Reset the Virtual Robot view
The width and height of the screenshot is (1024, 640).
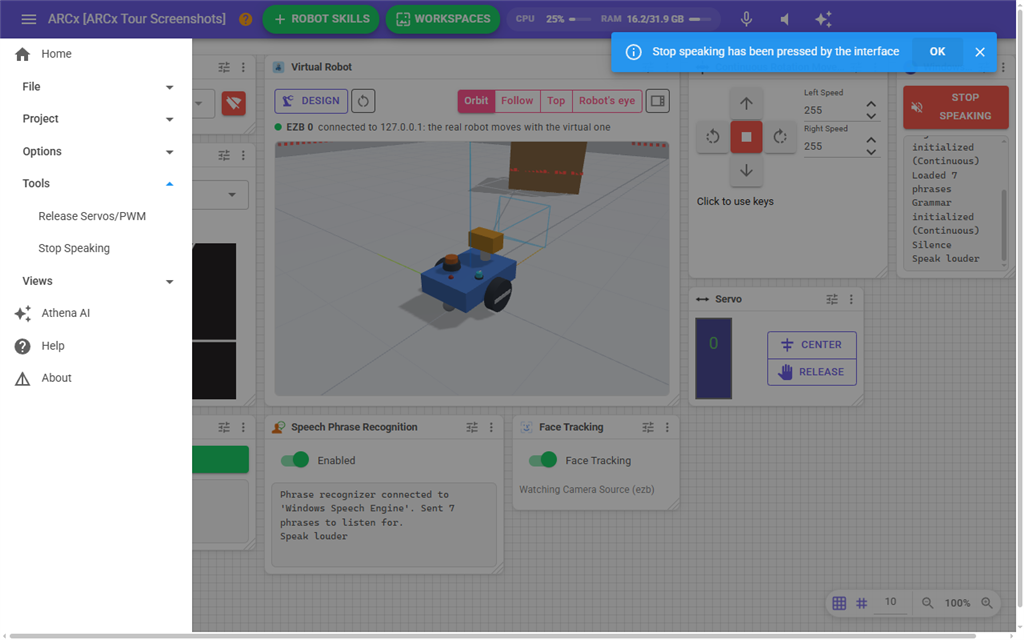[x=363, y=101]
